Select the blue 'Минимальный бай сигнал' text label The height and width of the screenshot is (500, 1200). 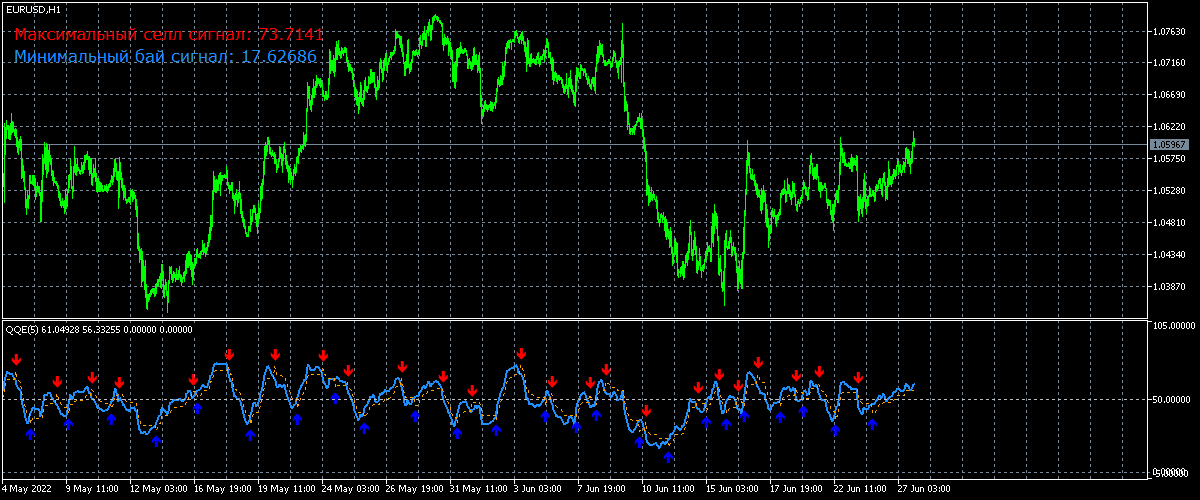point(166,57)
